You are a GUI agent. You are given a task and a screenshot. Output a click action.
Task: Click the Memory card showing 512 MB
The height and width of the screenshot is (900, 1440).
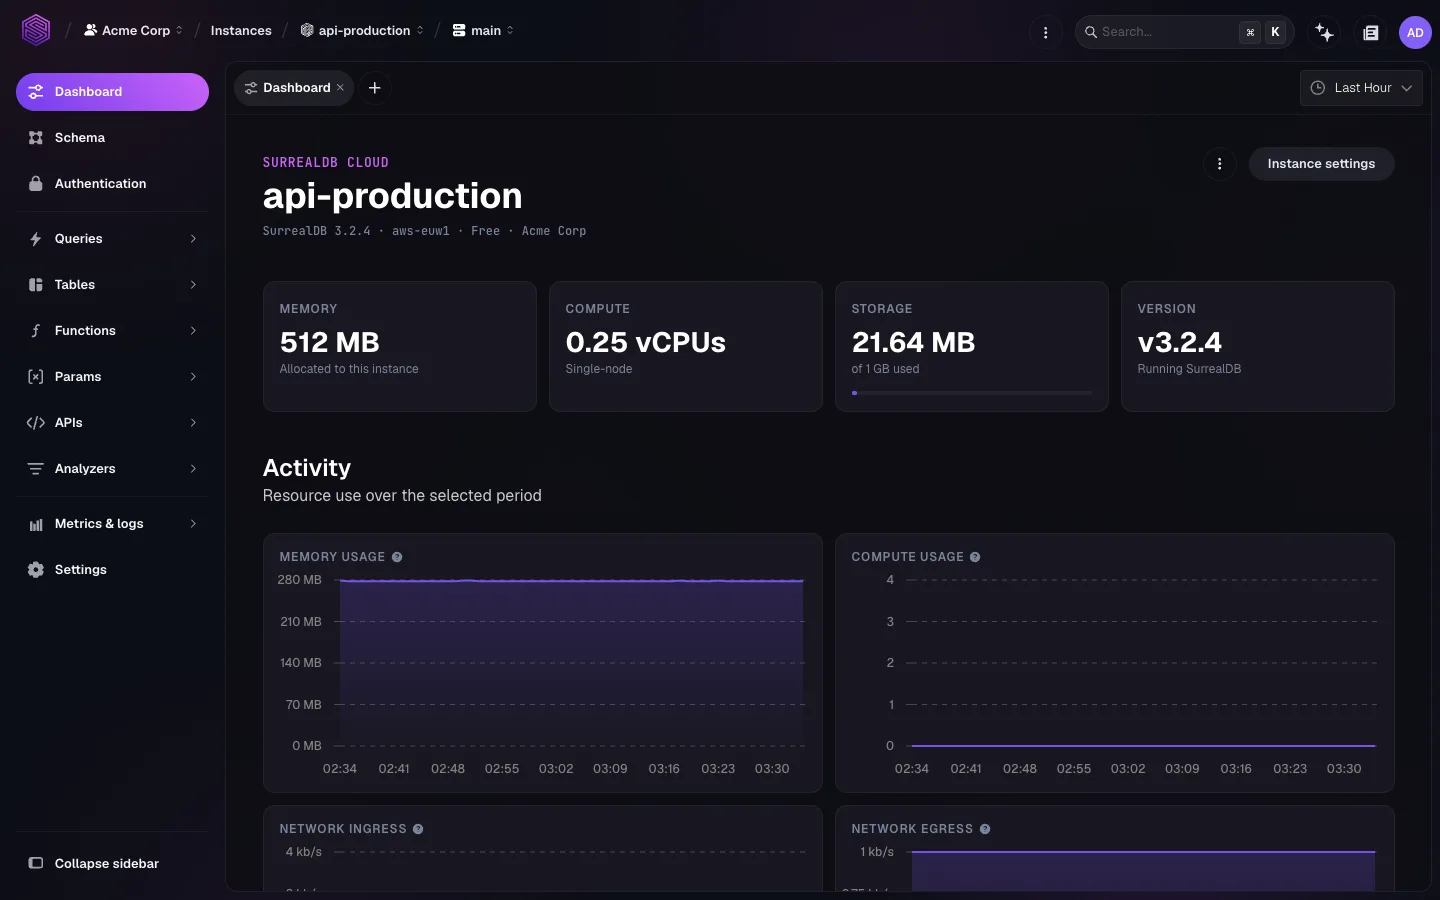pos(400,346)
